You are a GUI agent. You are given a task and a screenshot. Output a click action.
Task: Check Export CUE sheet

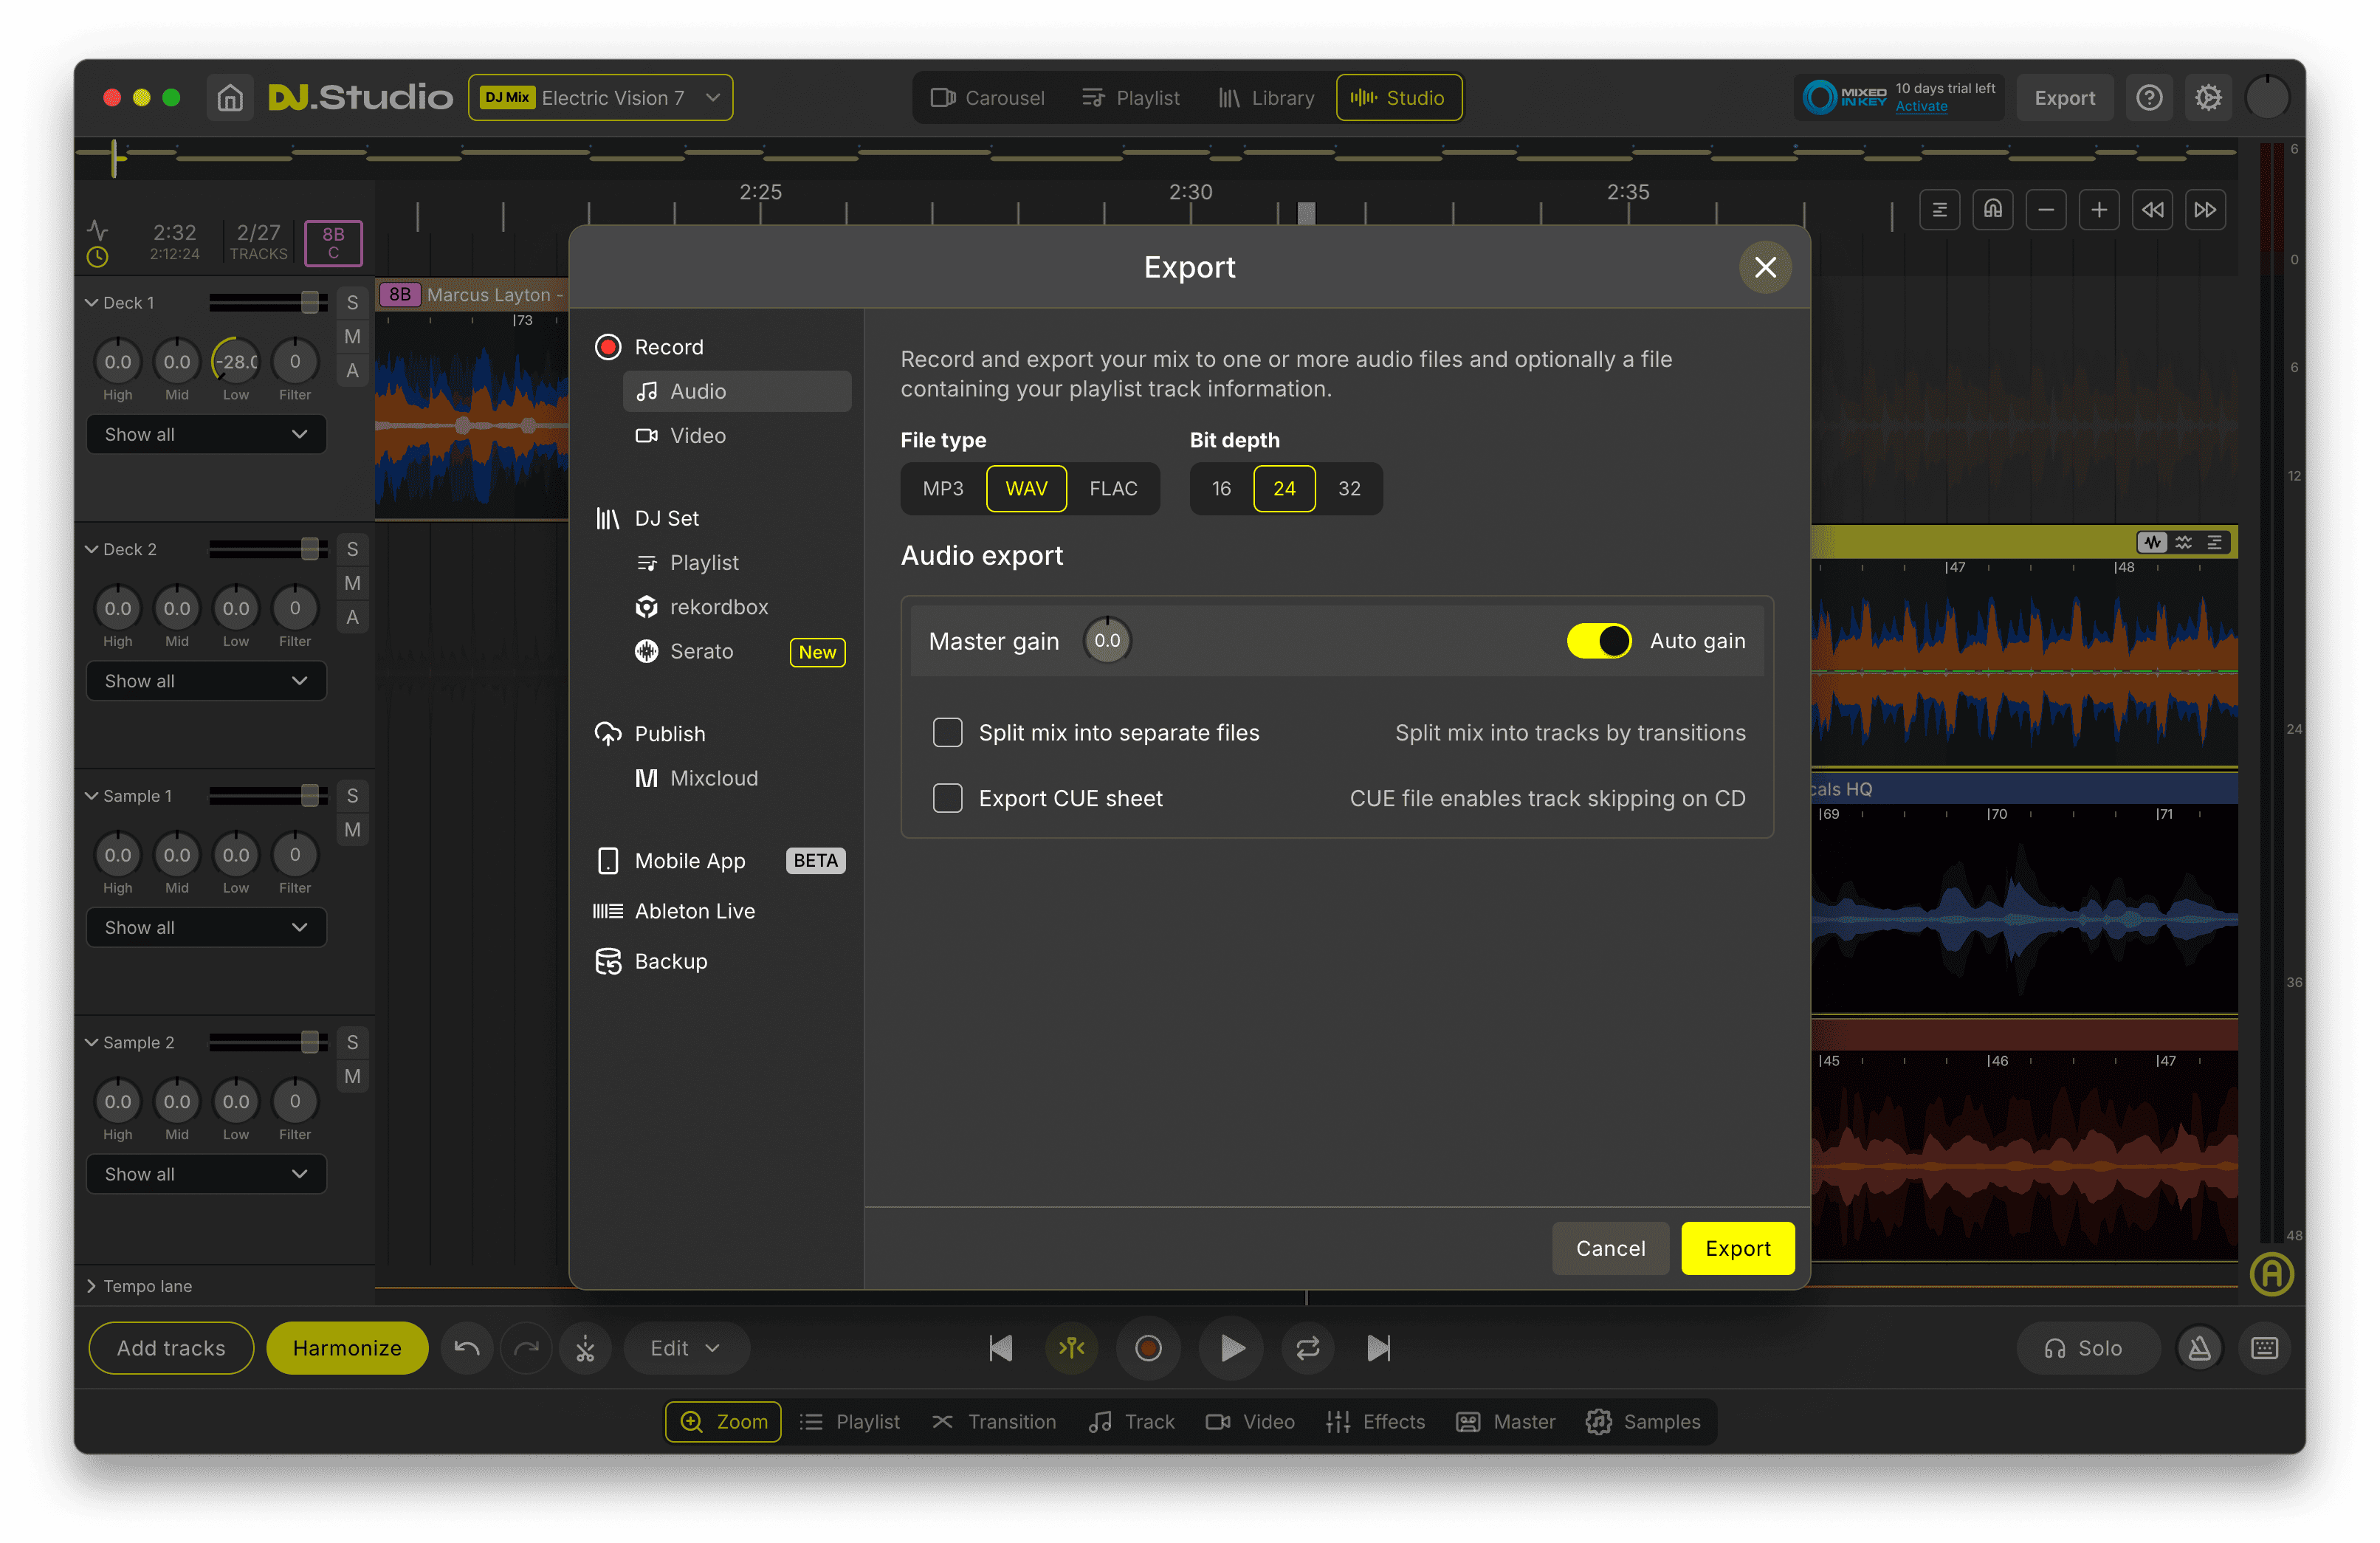tap(947, 798)
